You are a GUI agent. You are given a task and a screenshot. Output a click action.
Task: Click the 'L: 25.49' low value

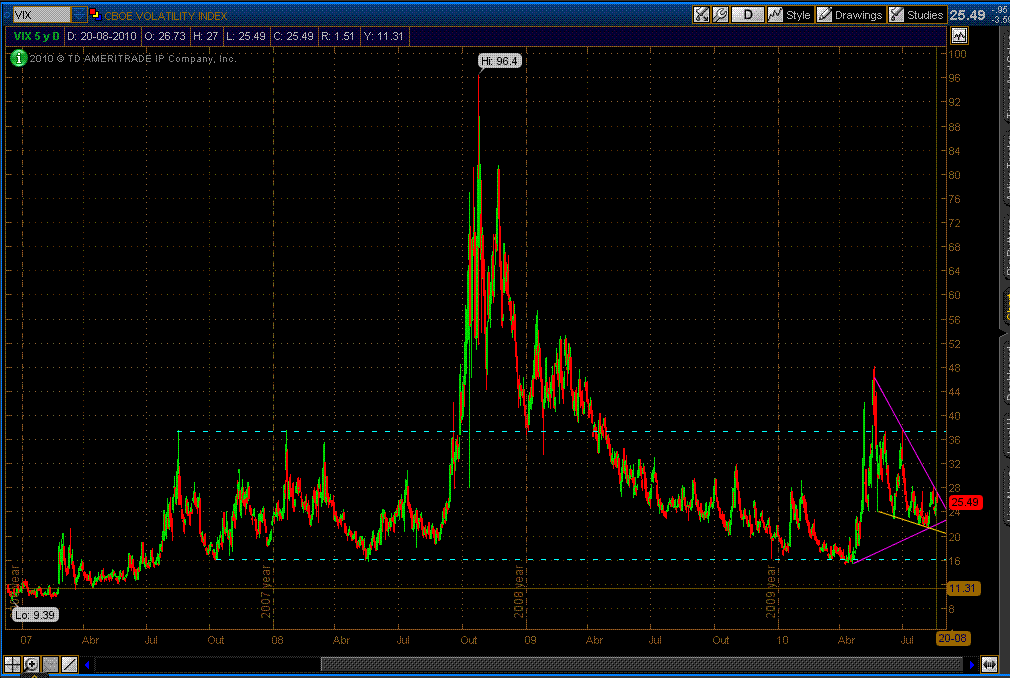pos(245,36)
